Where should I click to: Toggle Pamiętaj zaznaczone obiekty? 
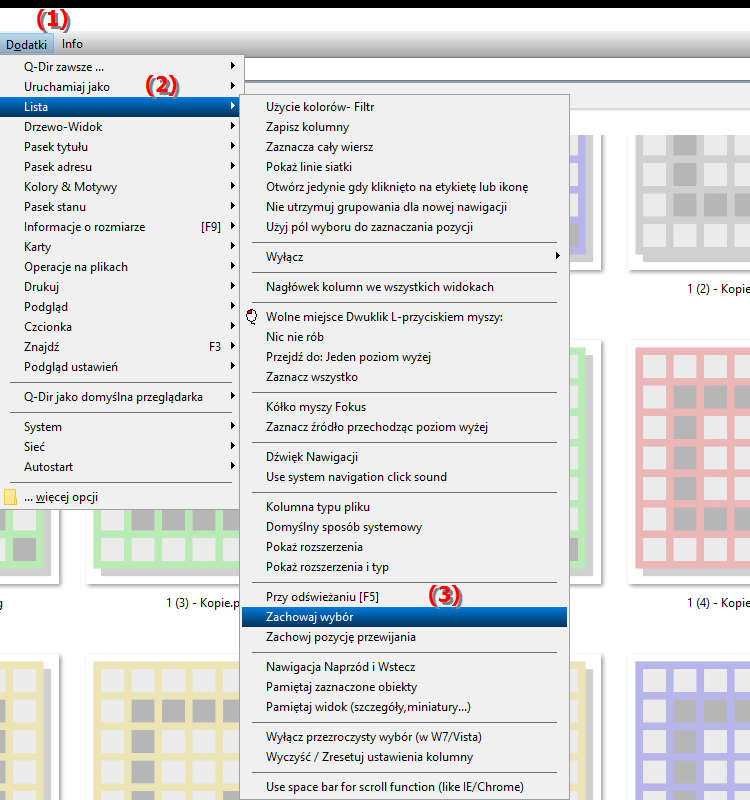(x=404, y=687)
